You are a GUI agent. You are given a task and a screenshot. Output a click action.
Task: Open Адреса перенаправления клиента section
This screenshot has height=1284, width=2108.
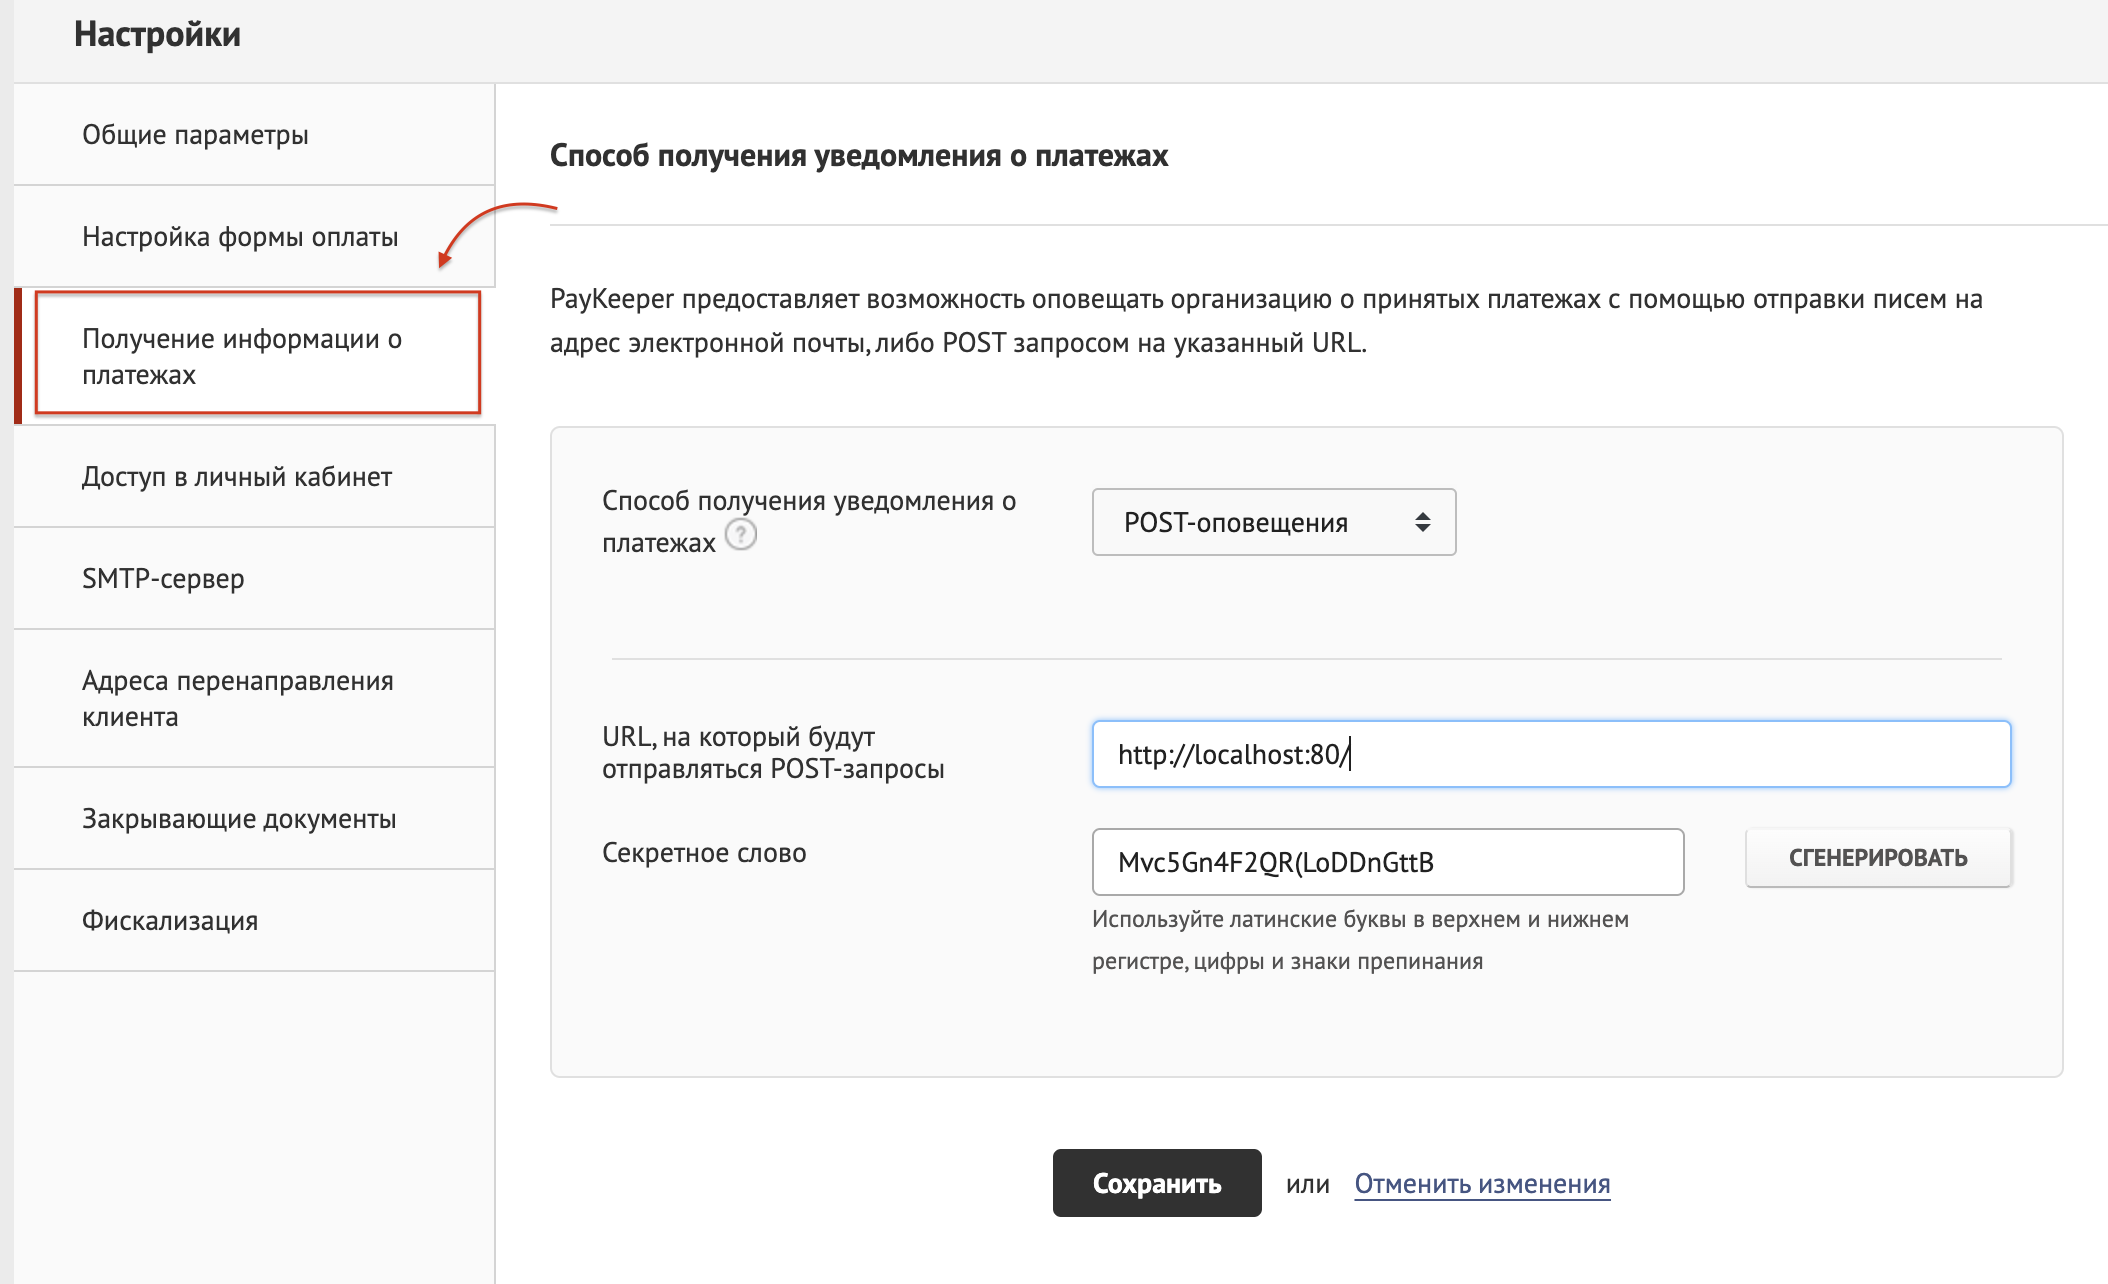click(x=238, y=698)
